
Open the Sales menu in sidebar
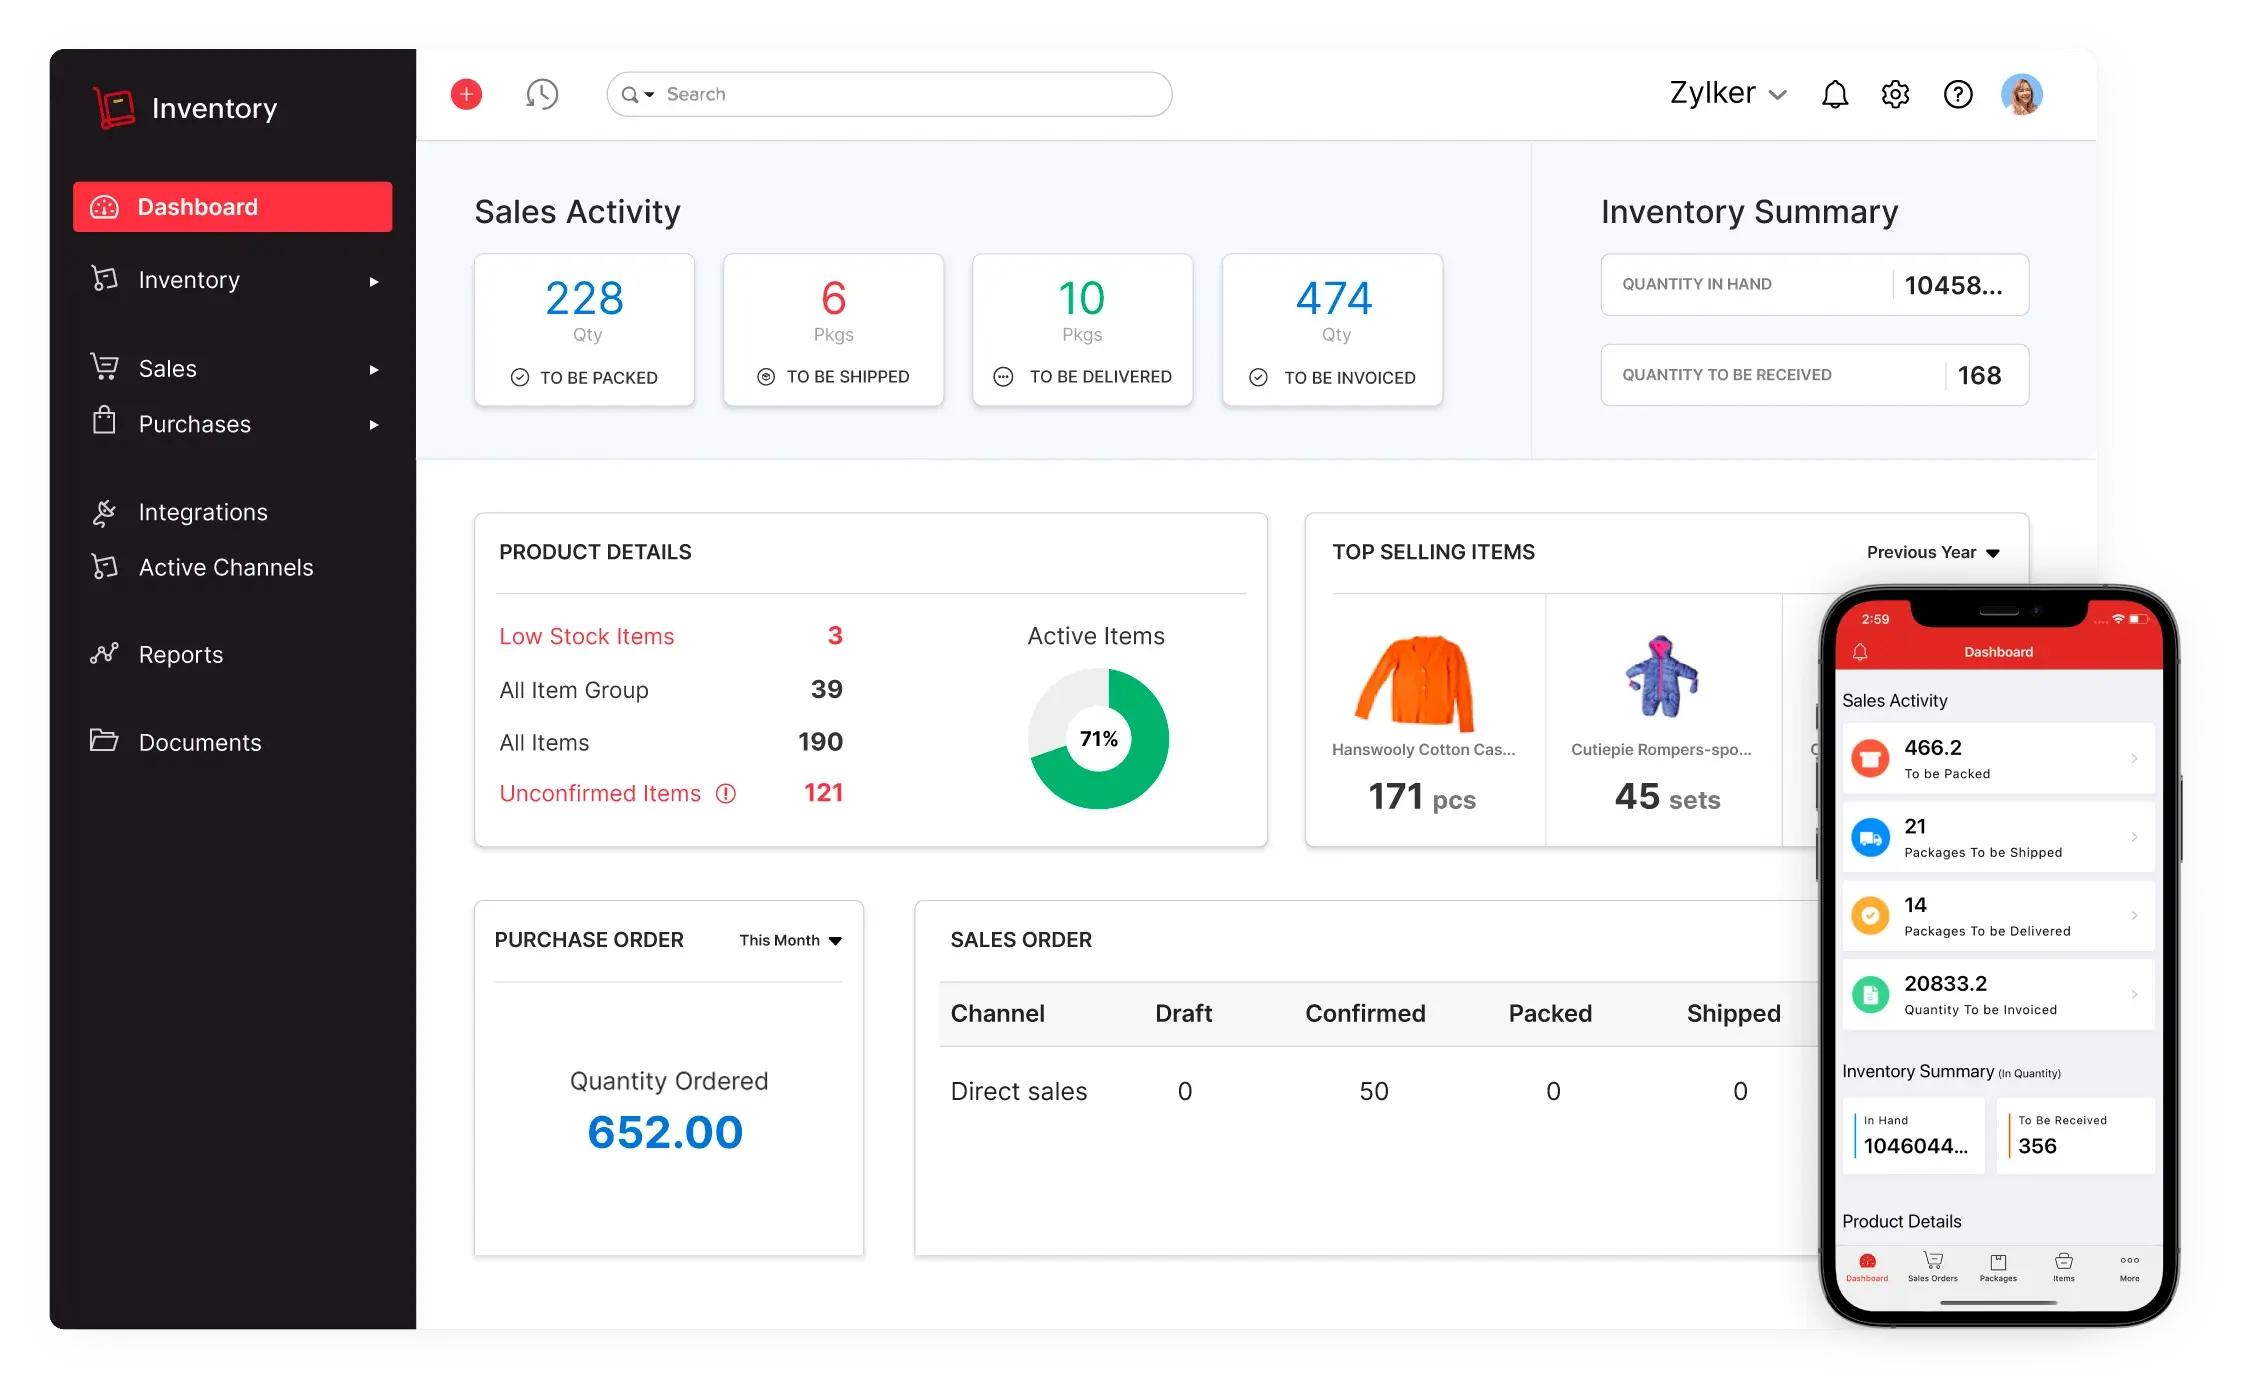166,368
